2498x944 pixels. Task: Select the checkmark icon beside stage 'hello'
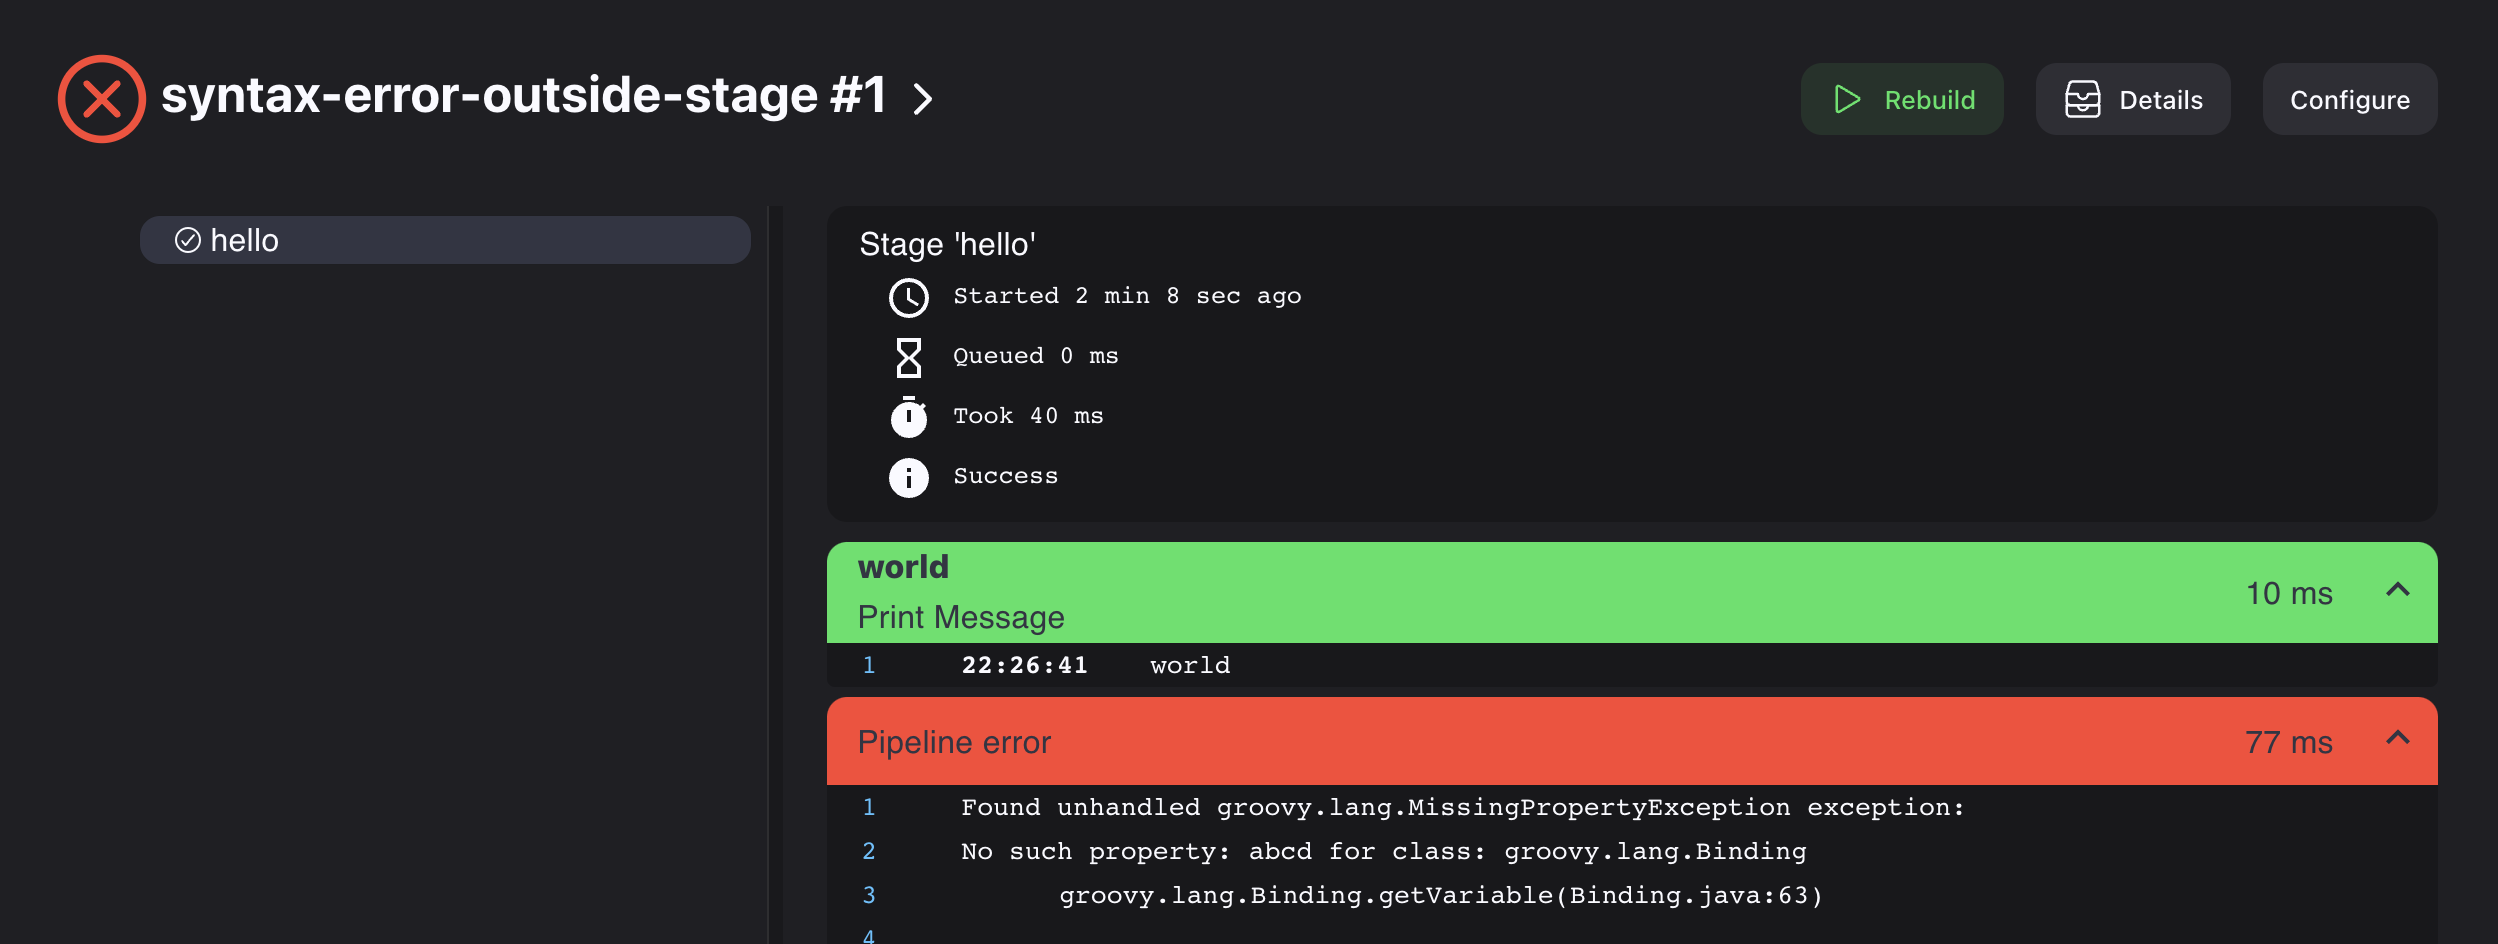pyautogui.click(x=186, y=239)
